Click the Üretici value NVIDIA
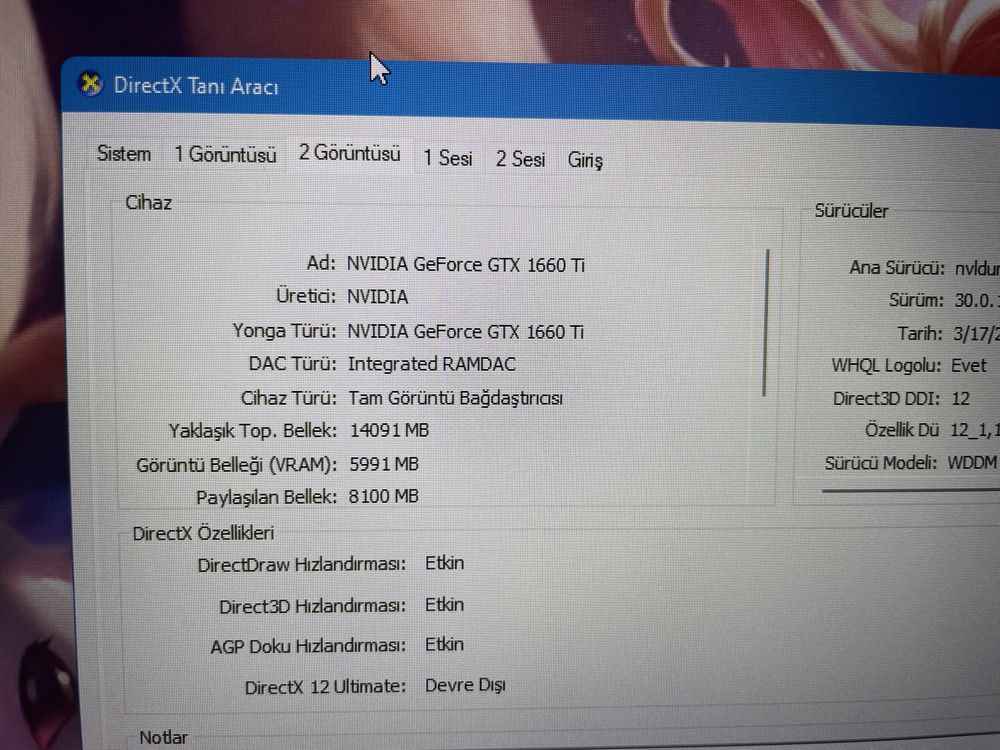Screen dimensions: 1000x750 (378, 297)
